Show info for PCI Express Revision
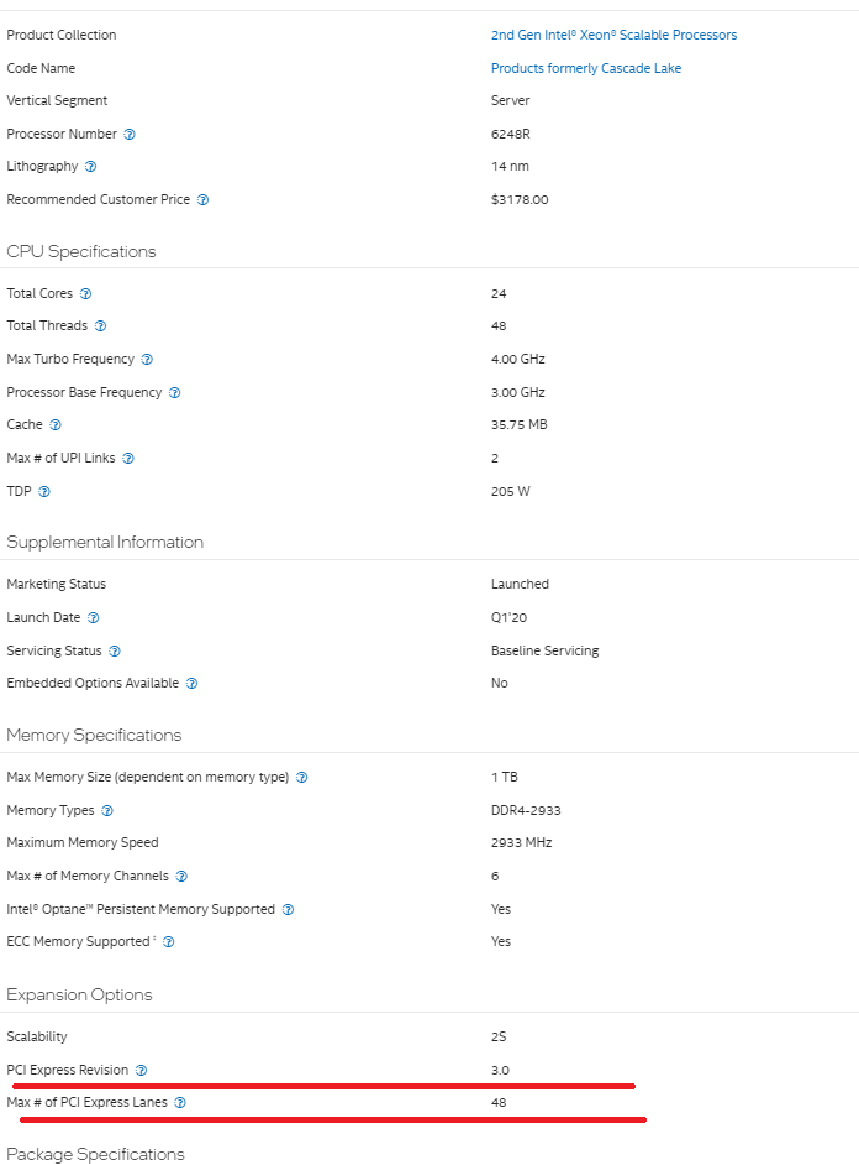Image resolution: width=859 pixels, height=1164 pixels. pos(141,1070)
